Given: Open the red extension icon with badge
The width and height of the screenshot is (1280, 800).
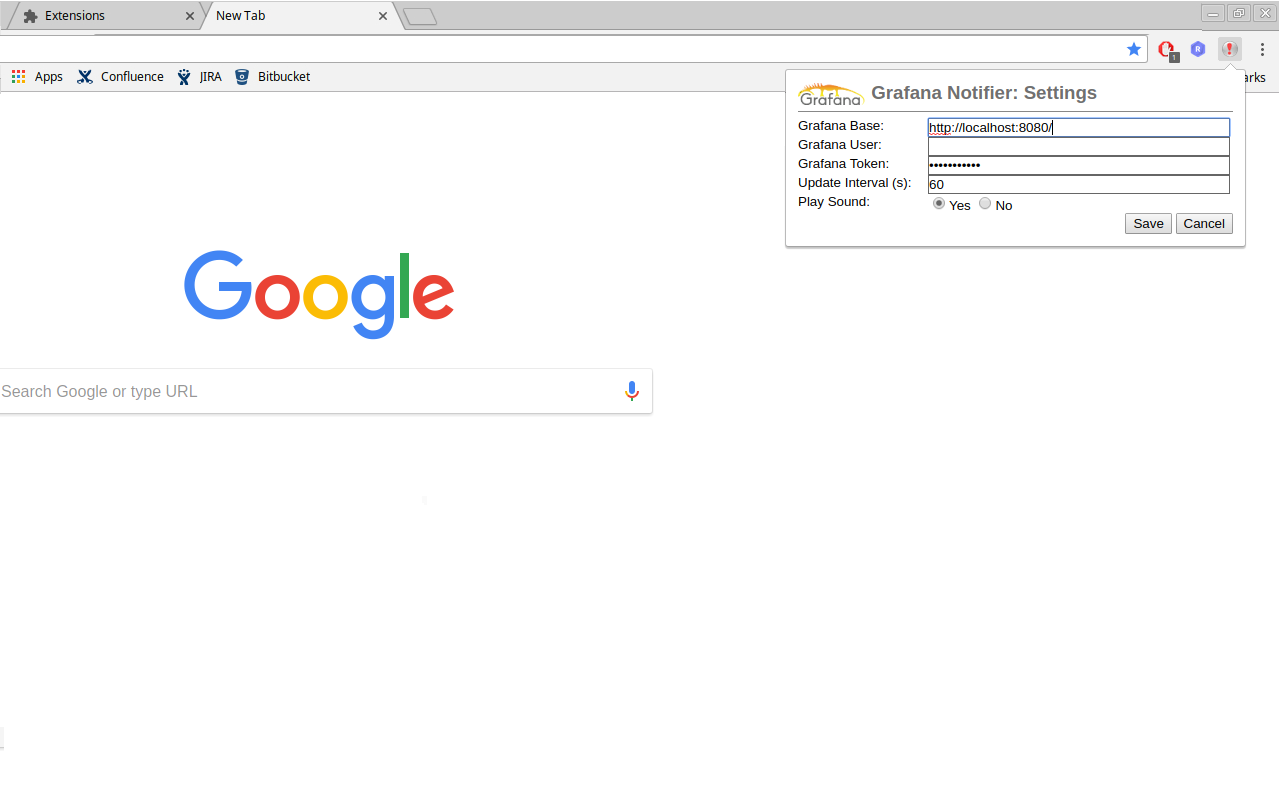Looking at the screenshot, I should click(x=1166, y=49).
